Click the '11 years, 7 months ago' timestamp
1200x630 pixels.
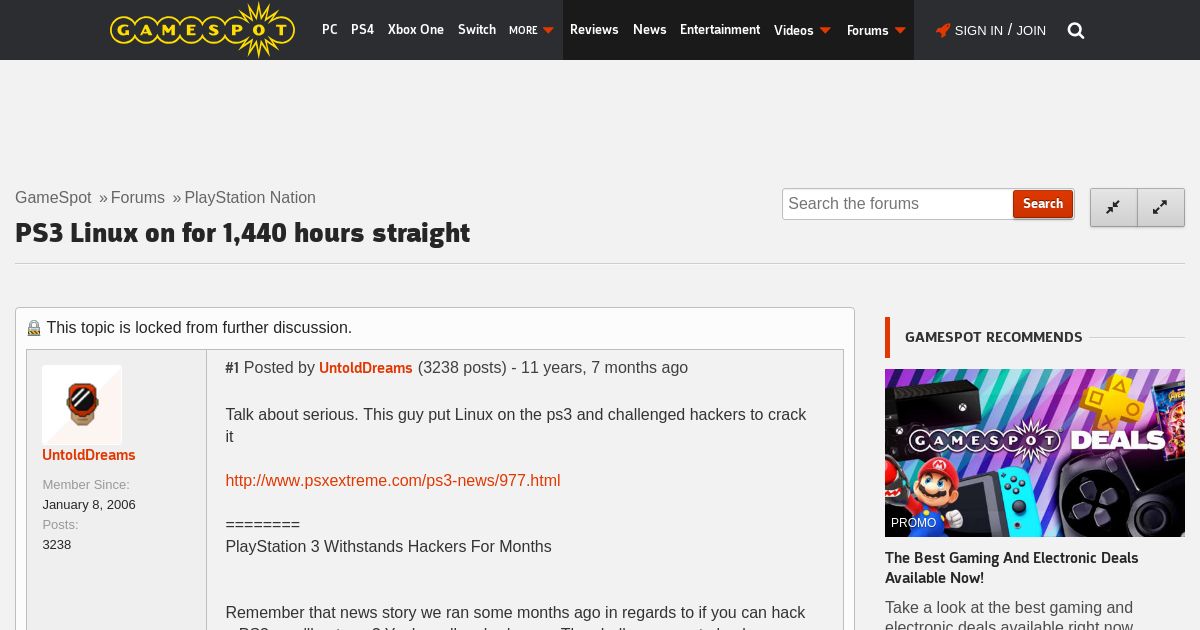pyautogui.click(x=604, y=368)
